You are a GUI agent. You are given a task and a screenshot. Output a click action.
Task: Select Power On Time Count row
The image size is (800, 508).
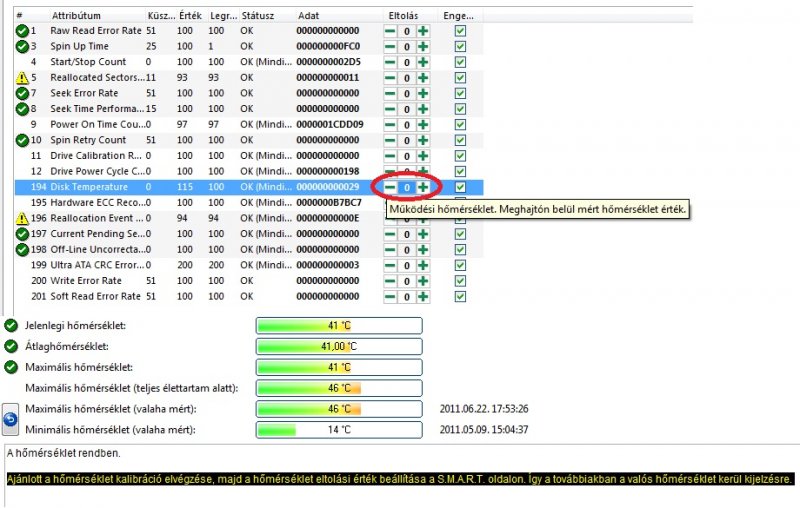pos(248,124)
